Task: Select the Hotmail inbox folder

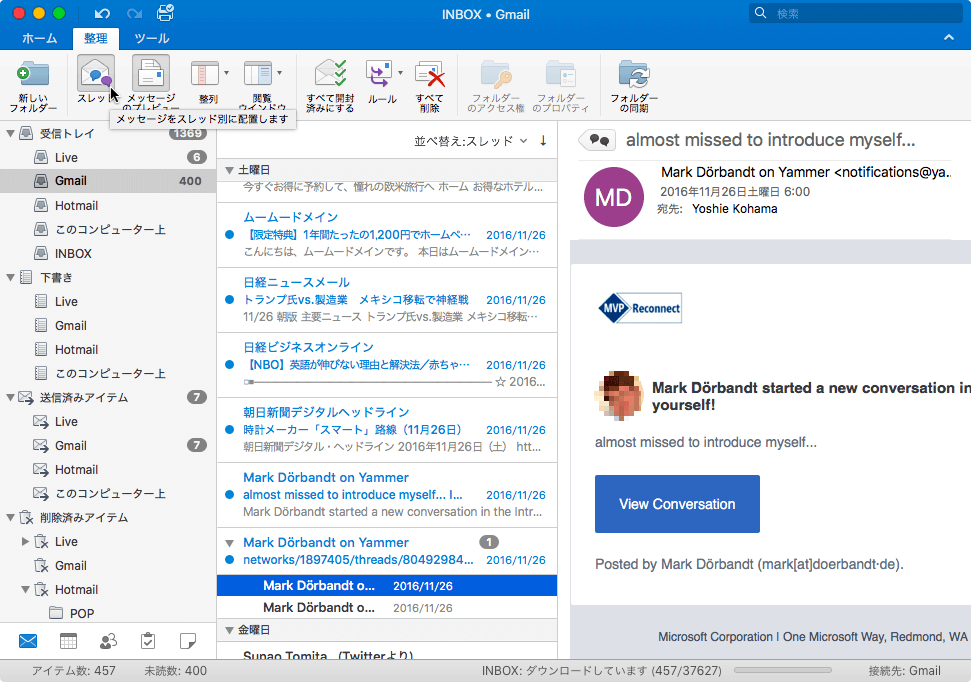Action: 108,206
